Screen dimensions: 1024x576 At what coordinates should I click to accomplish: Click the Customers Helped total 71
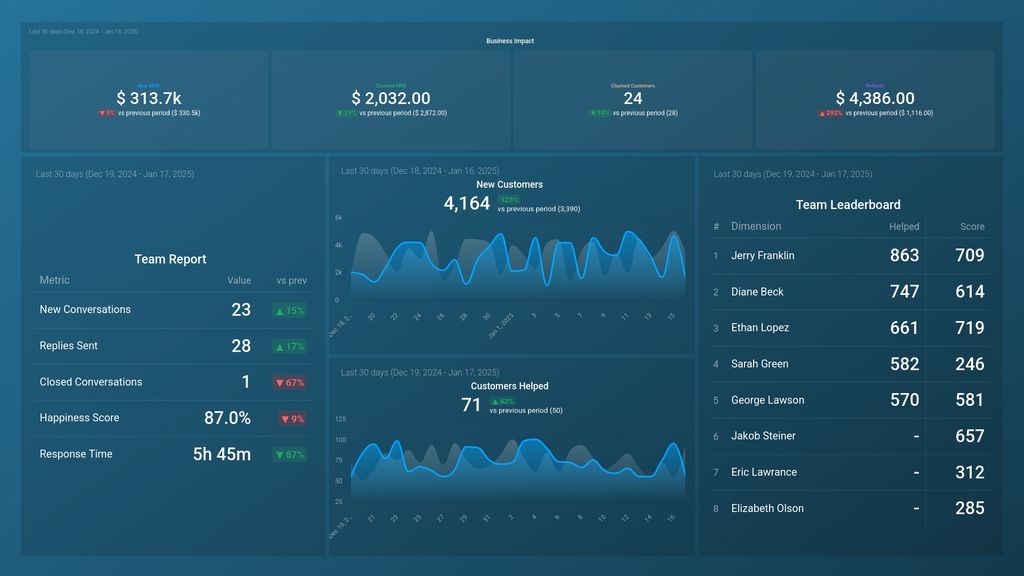click(471, 405)
